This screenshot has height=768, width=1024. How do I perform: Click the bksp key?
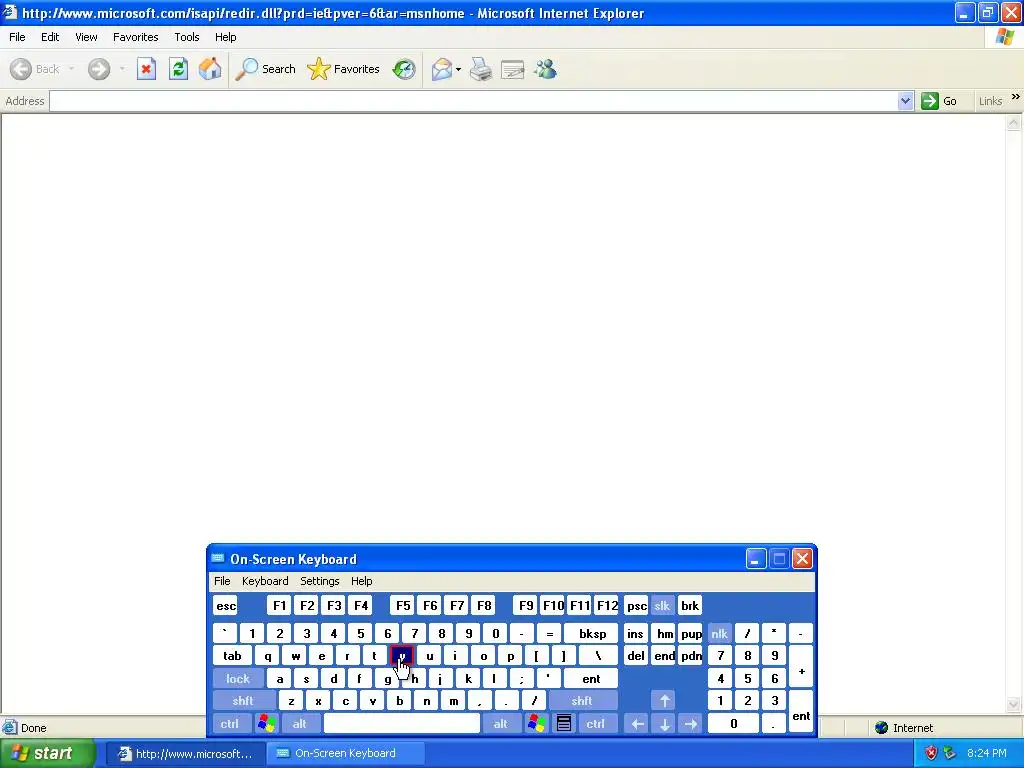592,633
